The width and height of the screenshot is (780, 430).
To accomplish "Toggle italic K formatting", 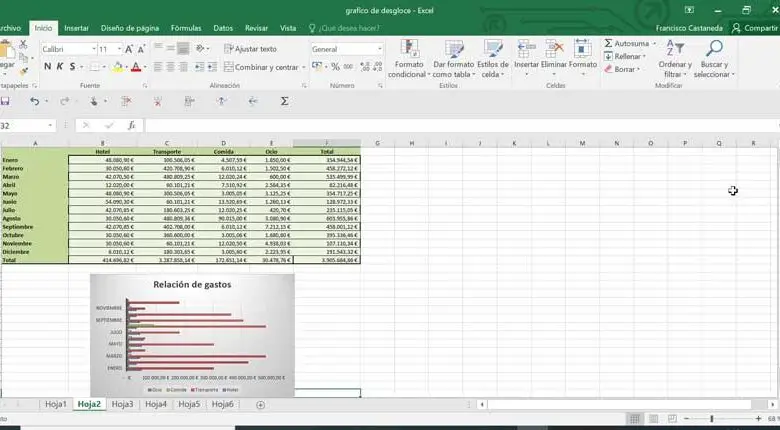I will pos(60,67).
